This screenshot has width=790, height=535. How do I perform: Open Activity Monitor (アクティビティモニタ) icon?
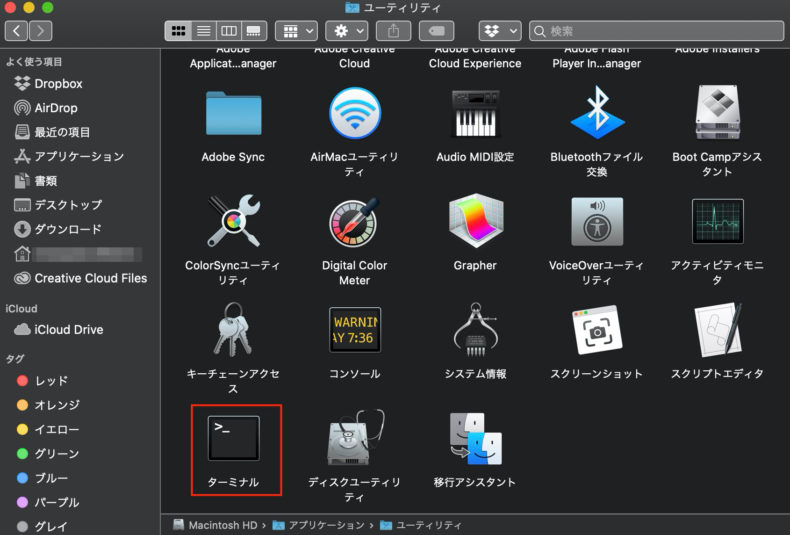point(717,221)
